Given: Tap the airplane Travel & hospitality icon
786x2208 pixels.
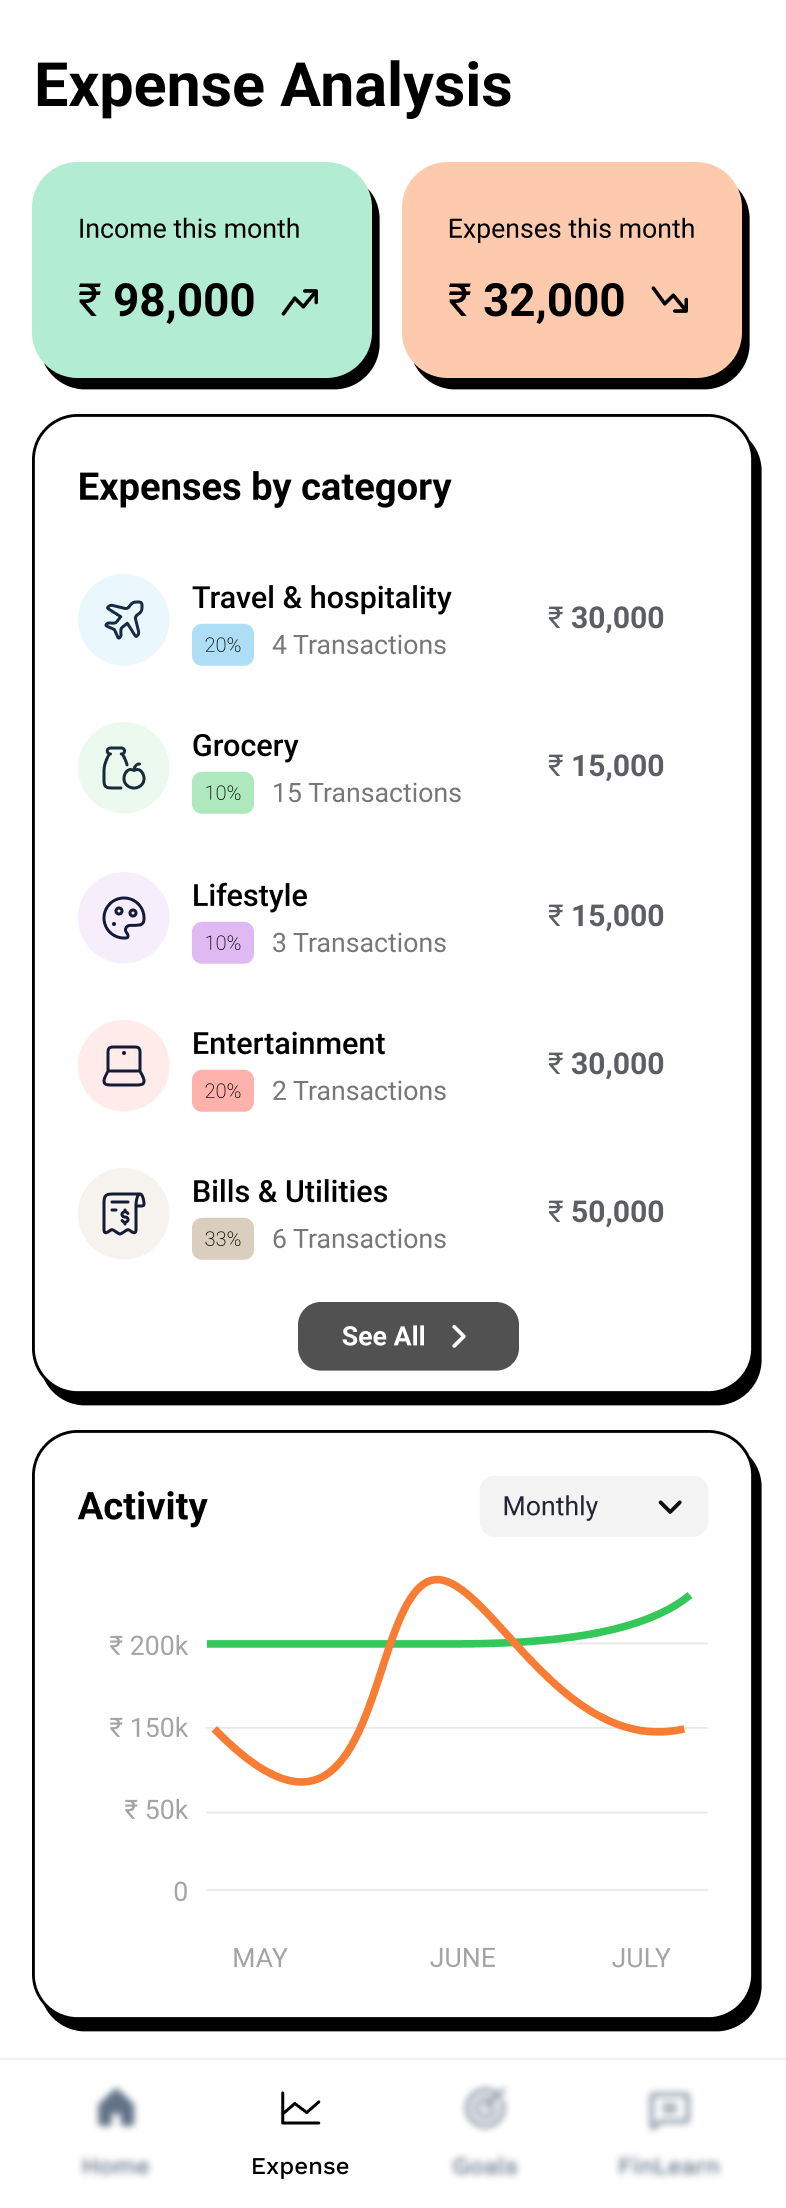Looking at the screenshot, I should tap(124, 620).
